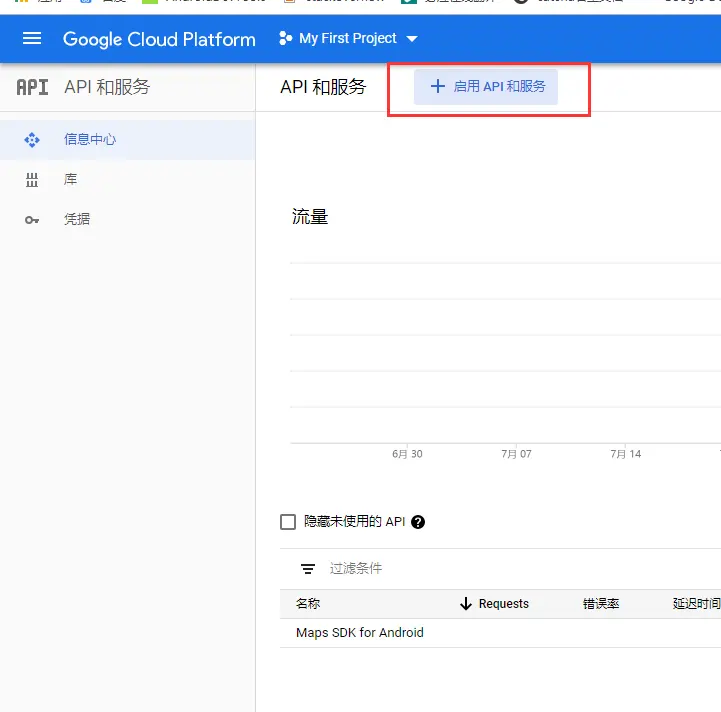Click the down arrow sort icon beside Requests
Screen dimensions: 721x712
(466, 603)
